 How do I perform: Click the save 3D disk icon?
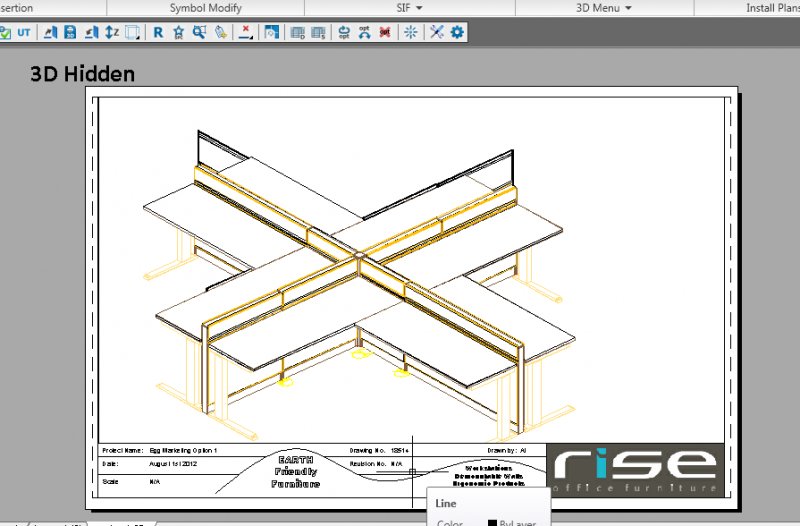click(70, 33)
